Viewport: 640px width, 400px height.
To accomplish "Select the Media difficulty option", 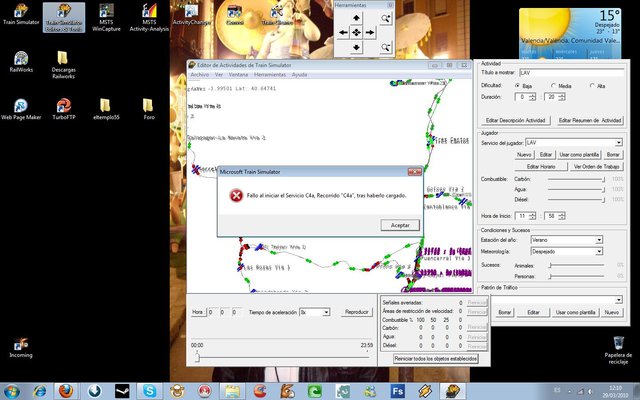I will [555, 86].
